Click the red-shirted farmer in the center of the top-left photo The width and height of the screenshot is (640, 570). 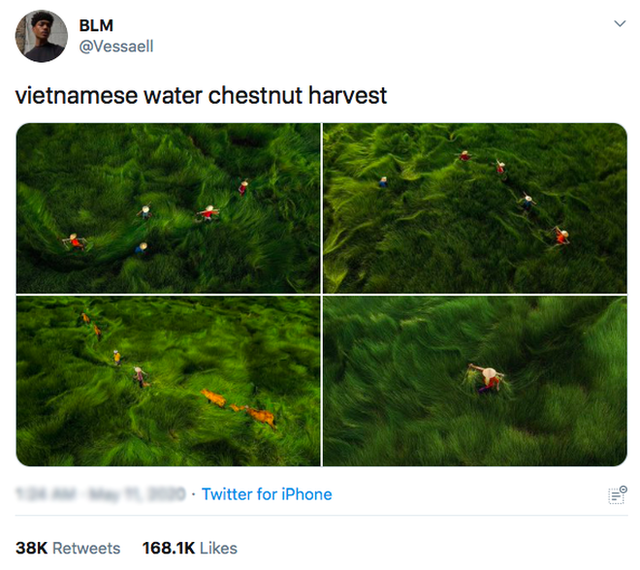click(x=209, y=213)
